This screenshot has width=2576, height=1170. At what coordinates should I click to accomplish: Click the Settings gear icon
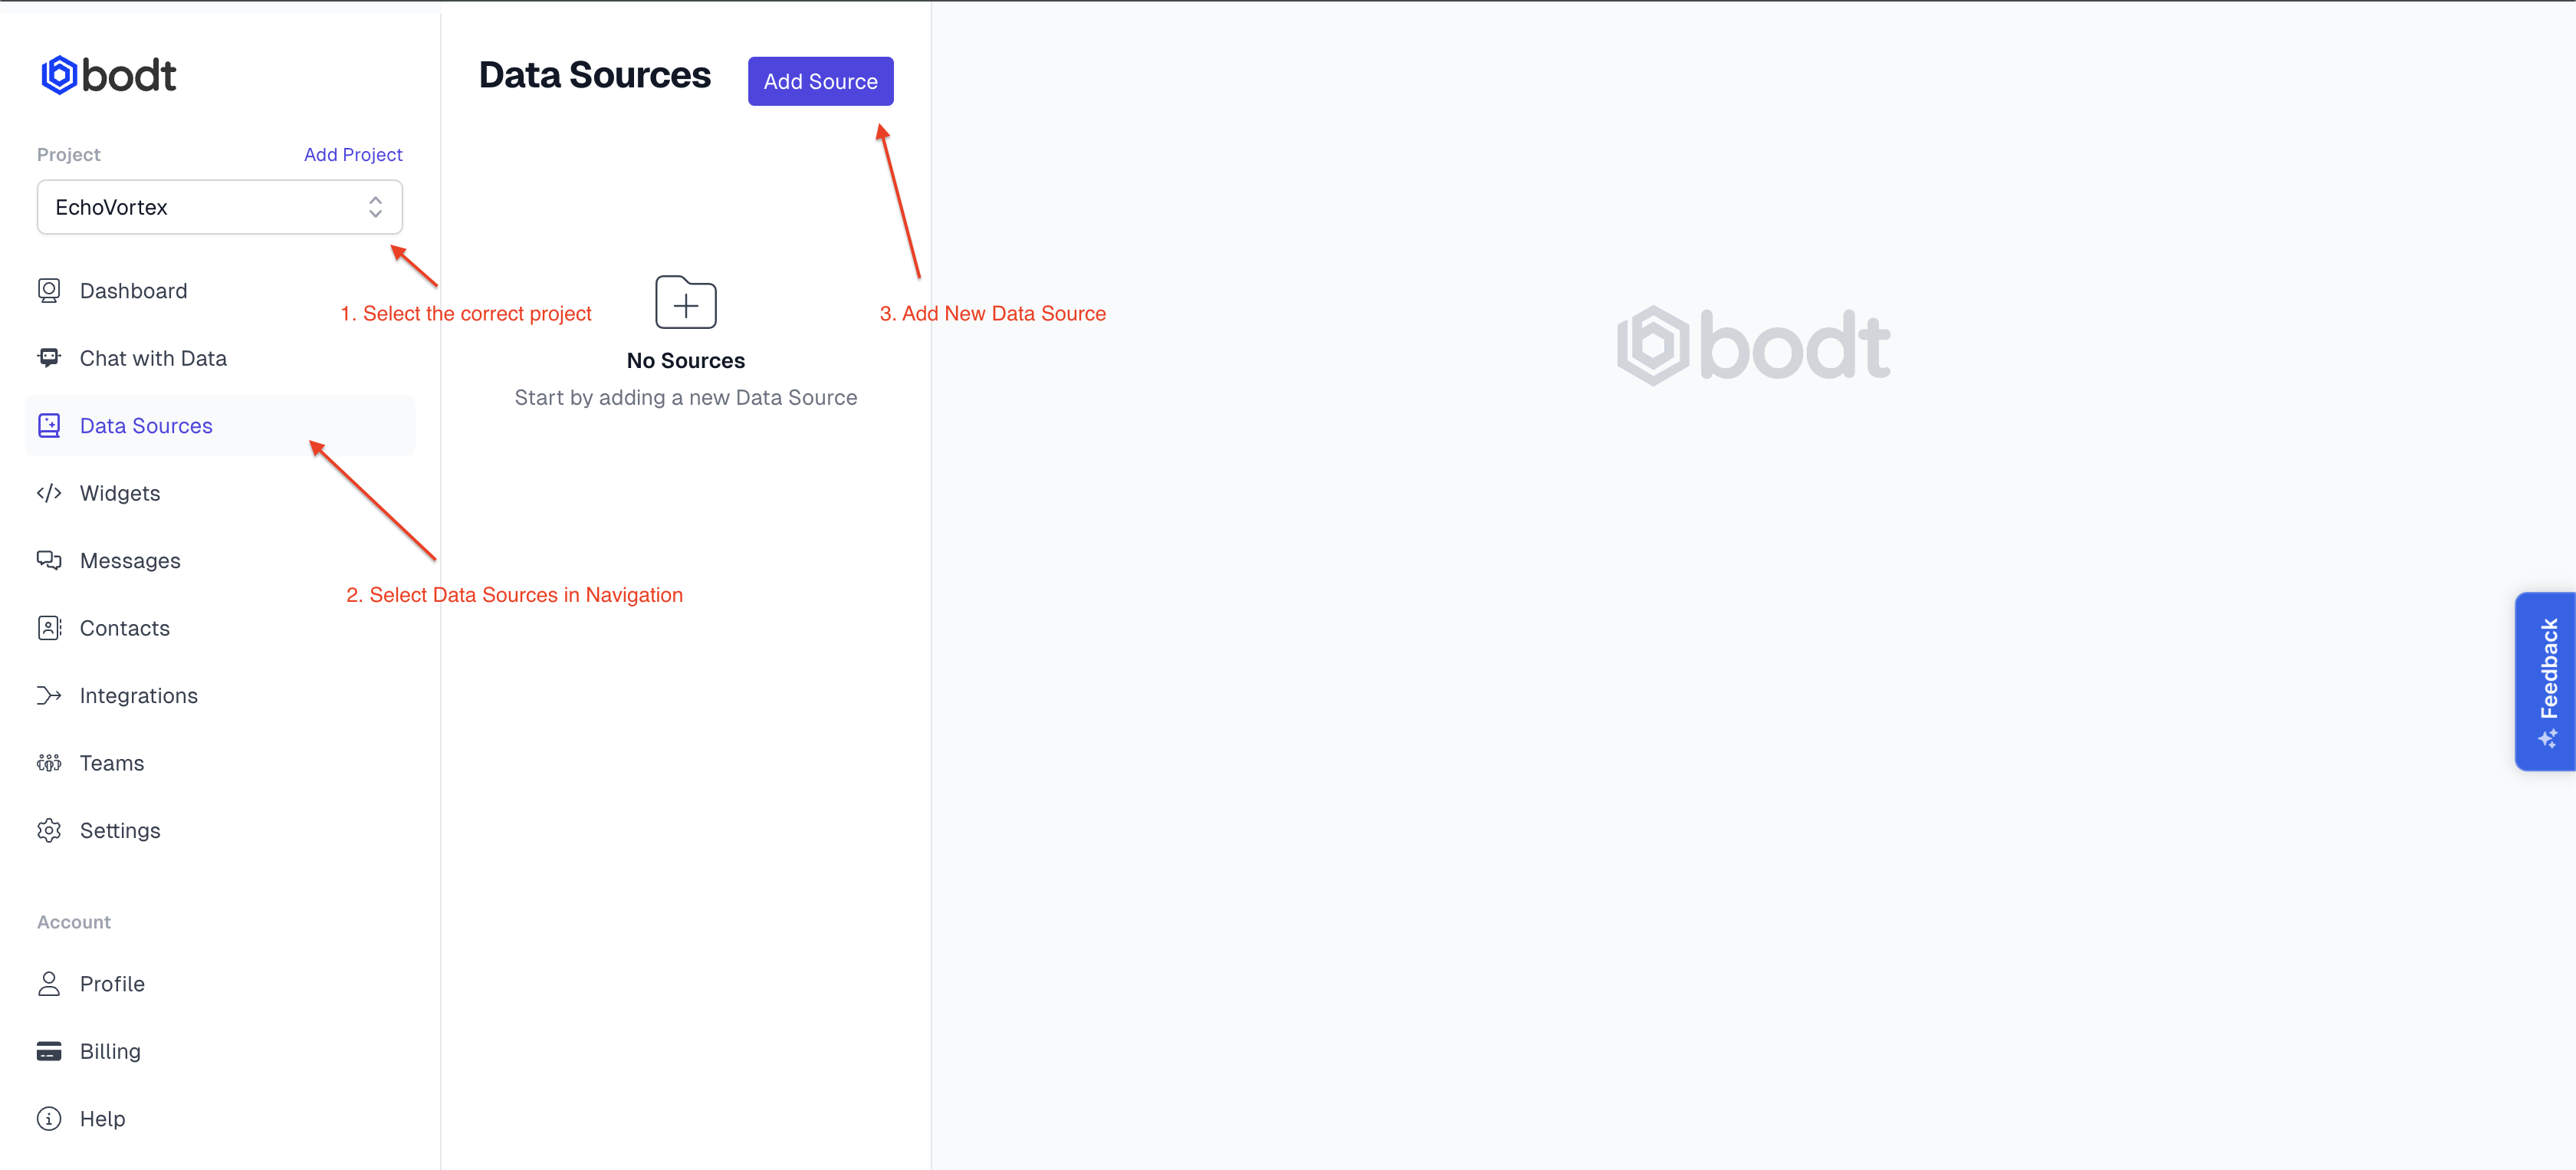tap(49, 830)
